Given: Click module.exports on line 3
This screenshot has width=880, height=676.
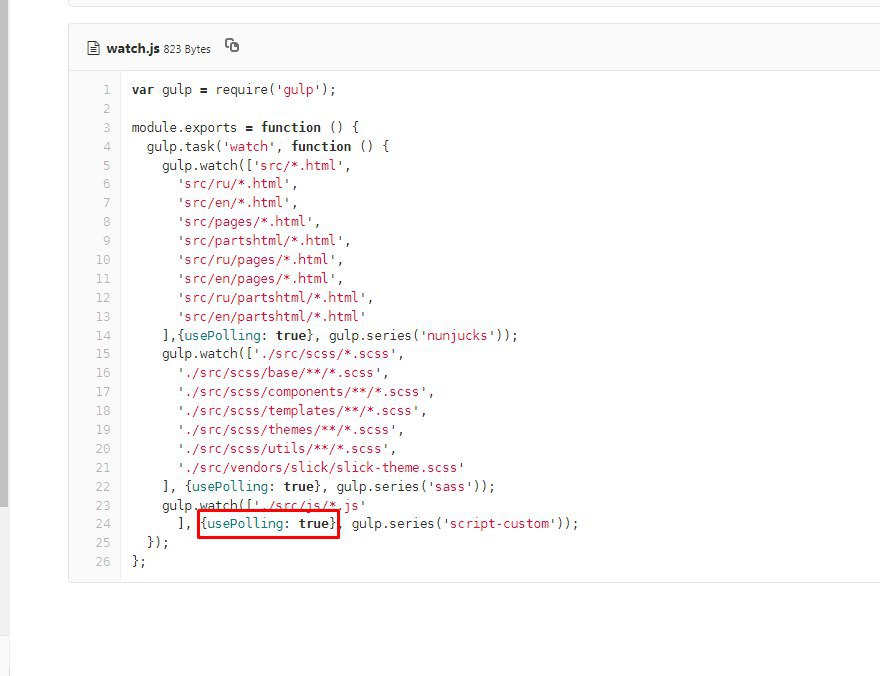Looking at the screenshot, I should click(x=184, y=127).
